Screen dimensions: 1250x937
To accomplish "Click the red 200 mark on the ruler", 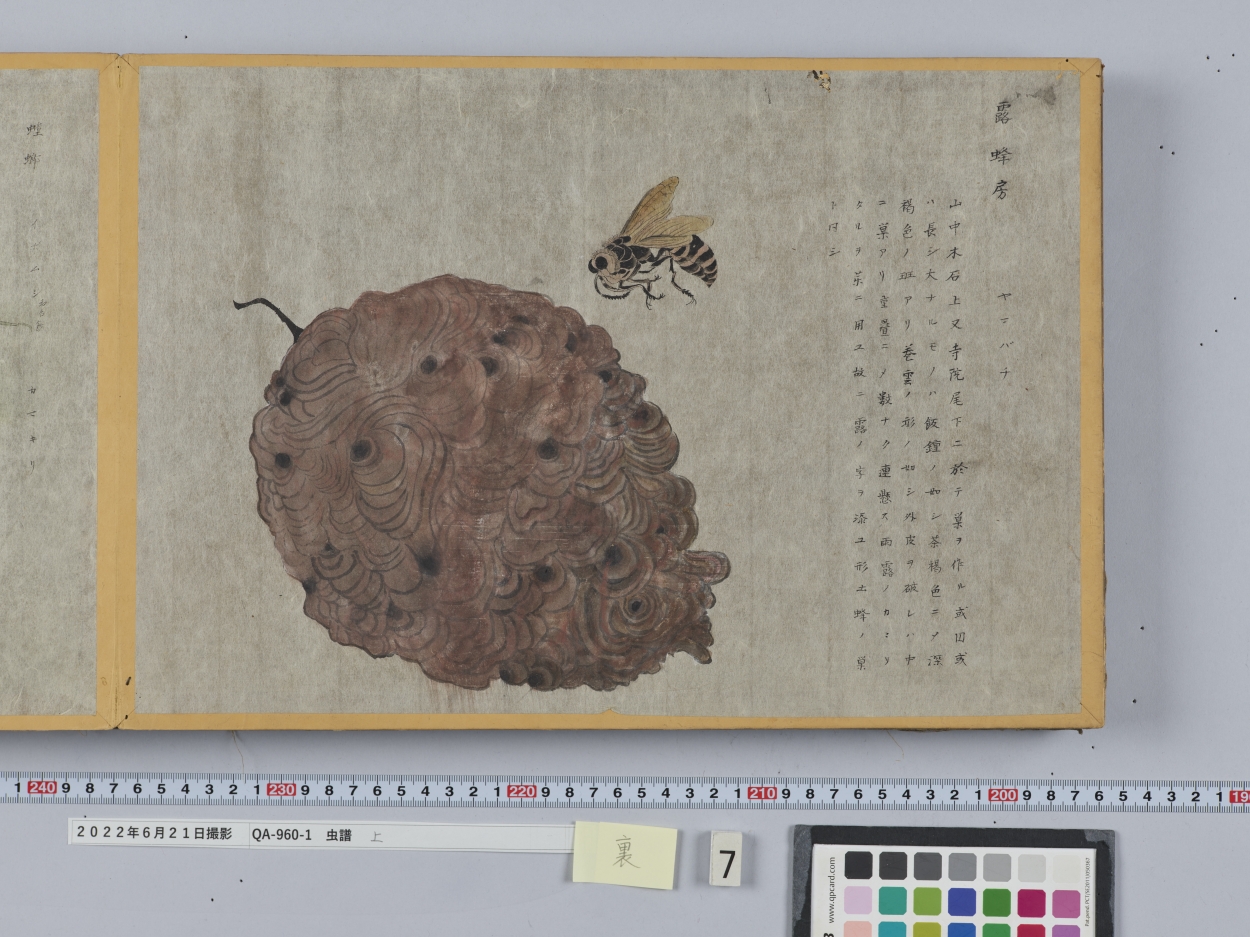I will click(1002, 795).
